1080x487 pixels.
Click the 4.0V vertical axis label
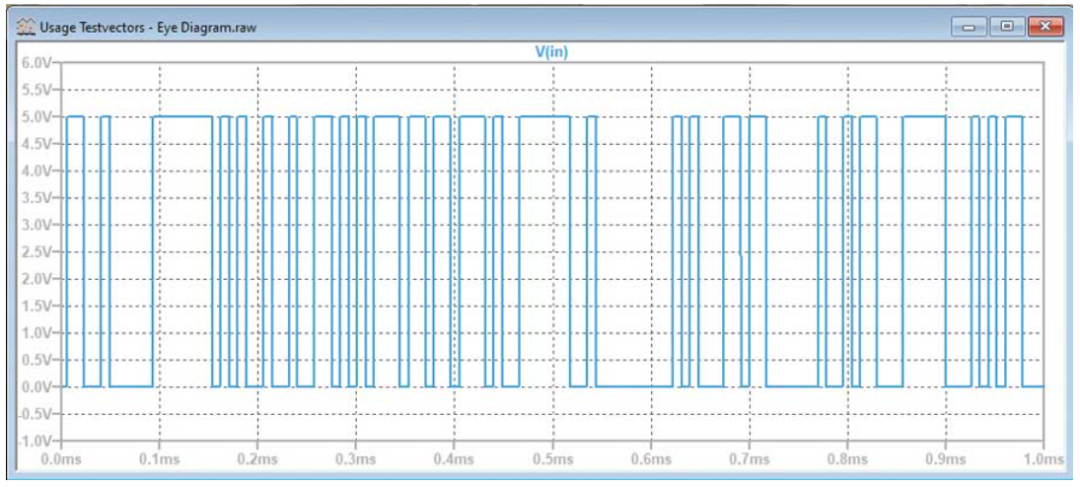[39, 171]
